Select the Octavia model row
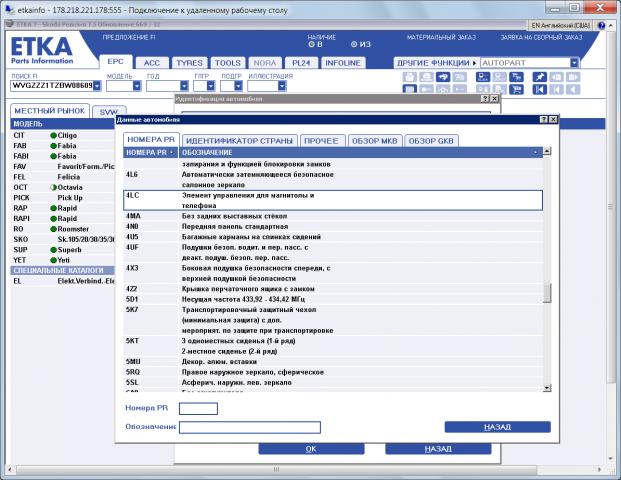This screenshot has width=621, height=480. pos(63,187)
